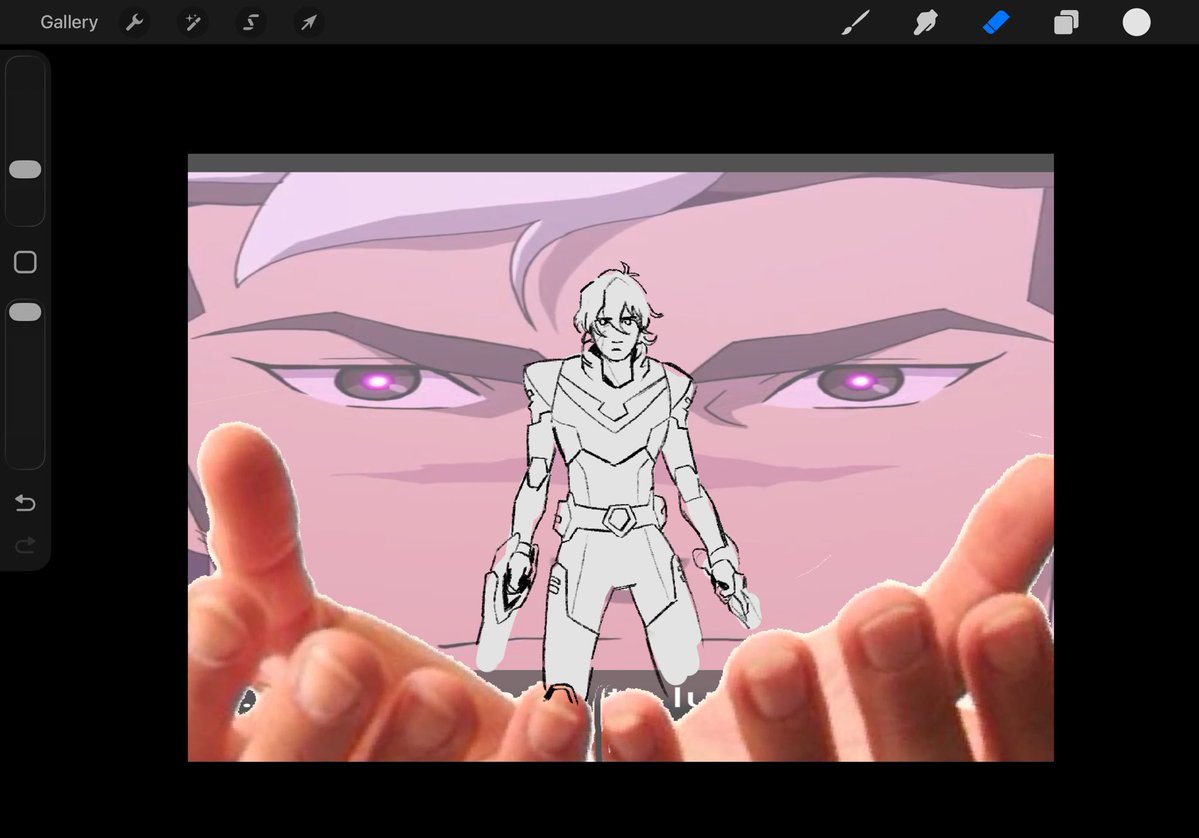Select the Eraser tool
The image size is (1199, 838).
click(996, 22)
